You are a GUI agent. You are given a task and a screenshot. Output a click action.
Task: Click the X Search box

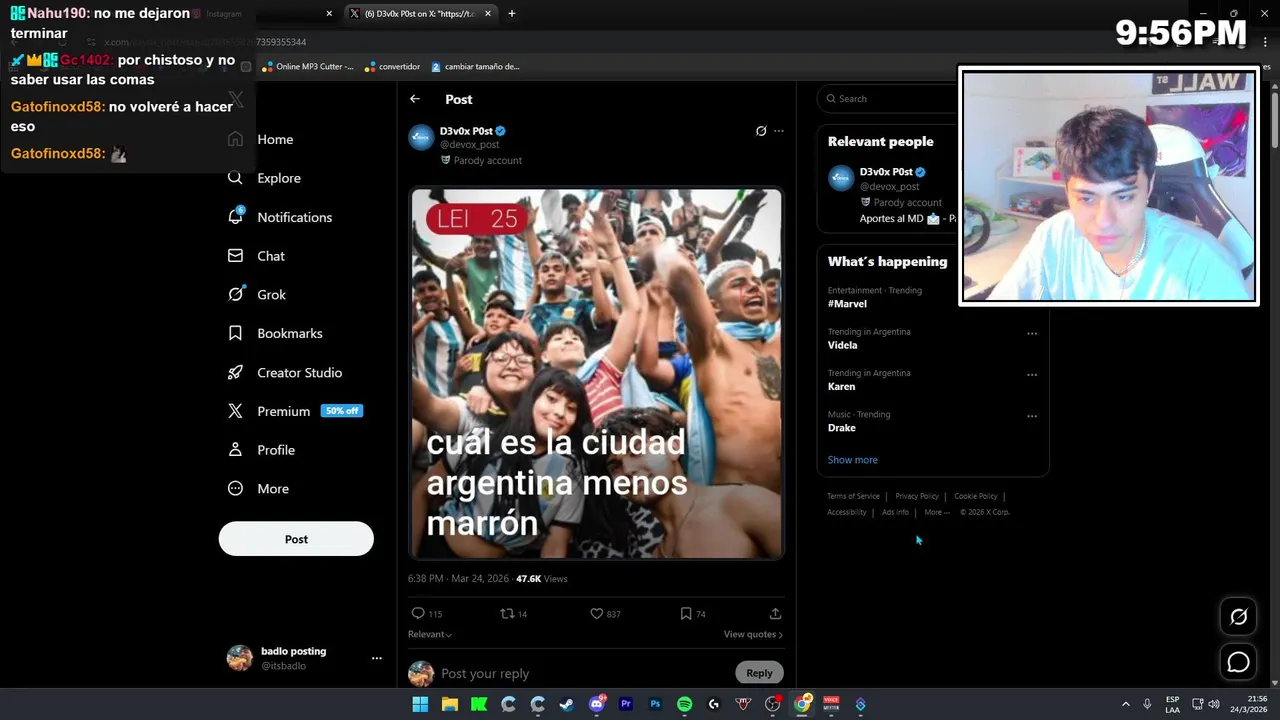click(890, 98)
